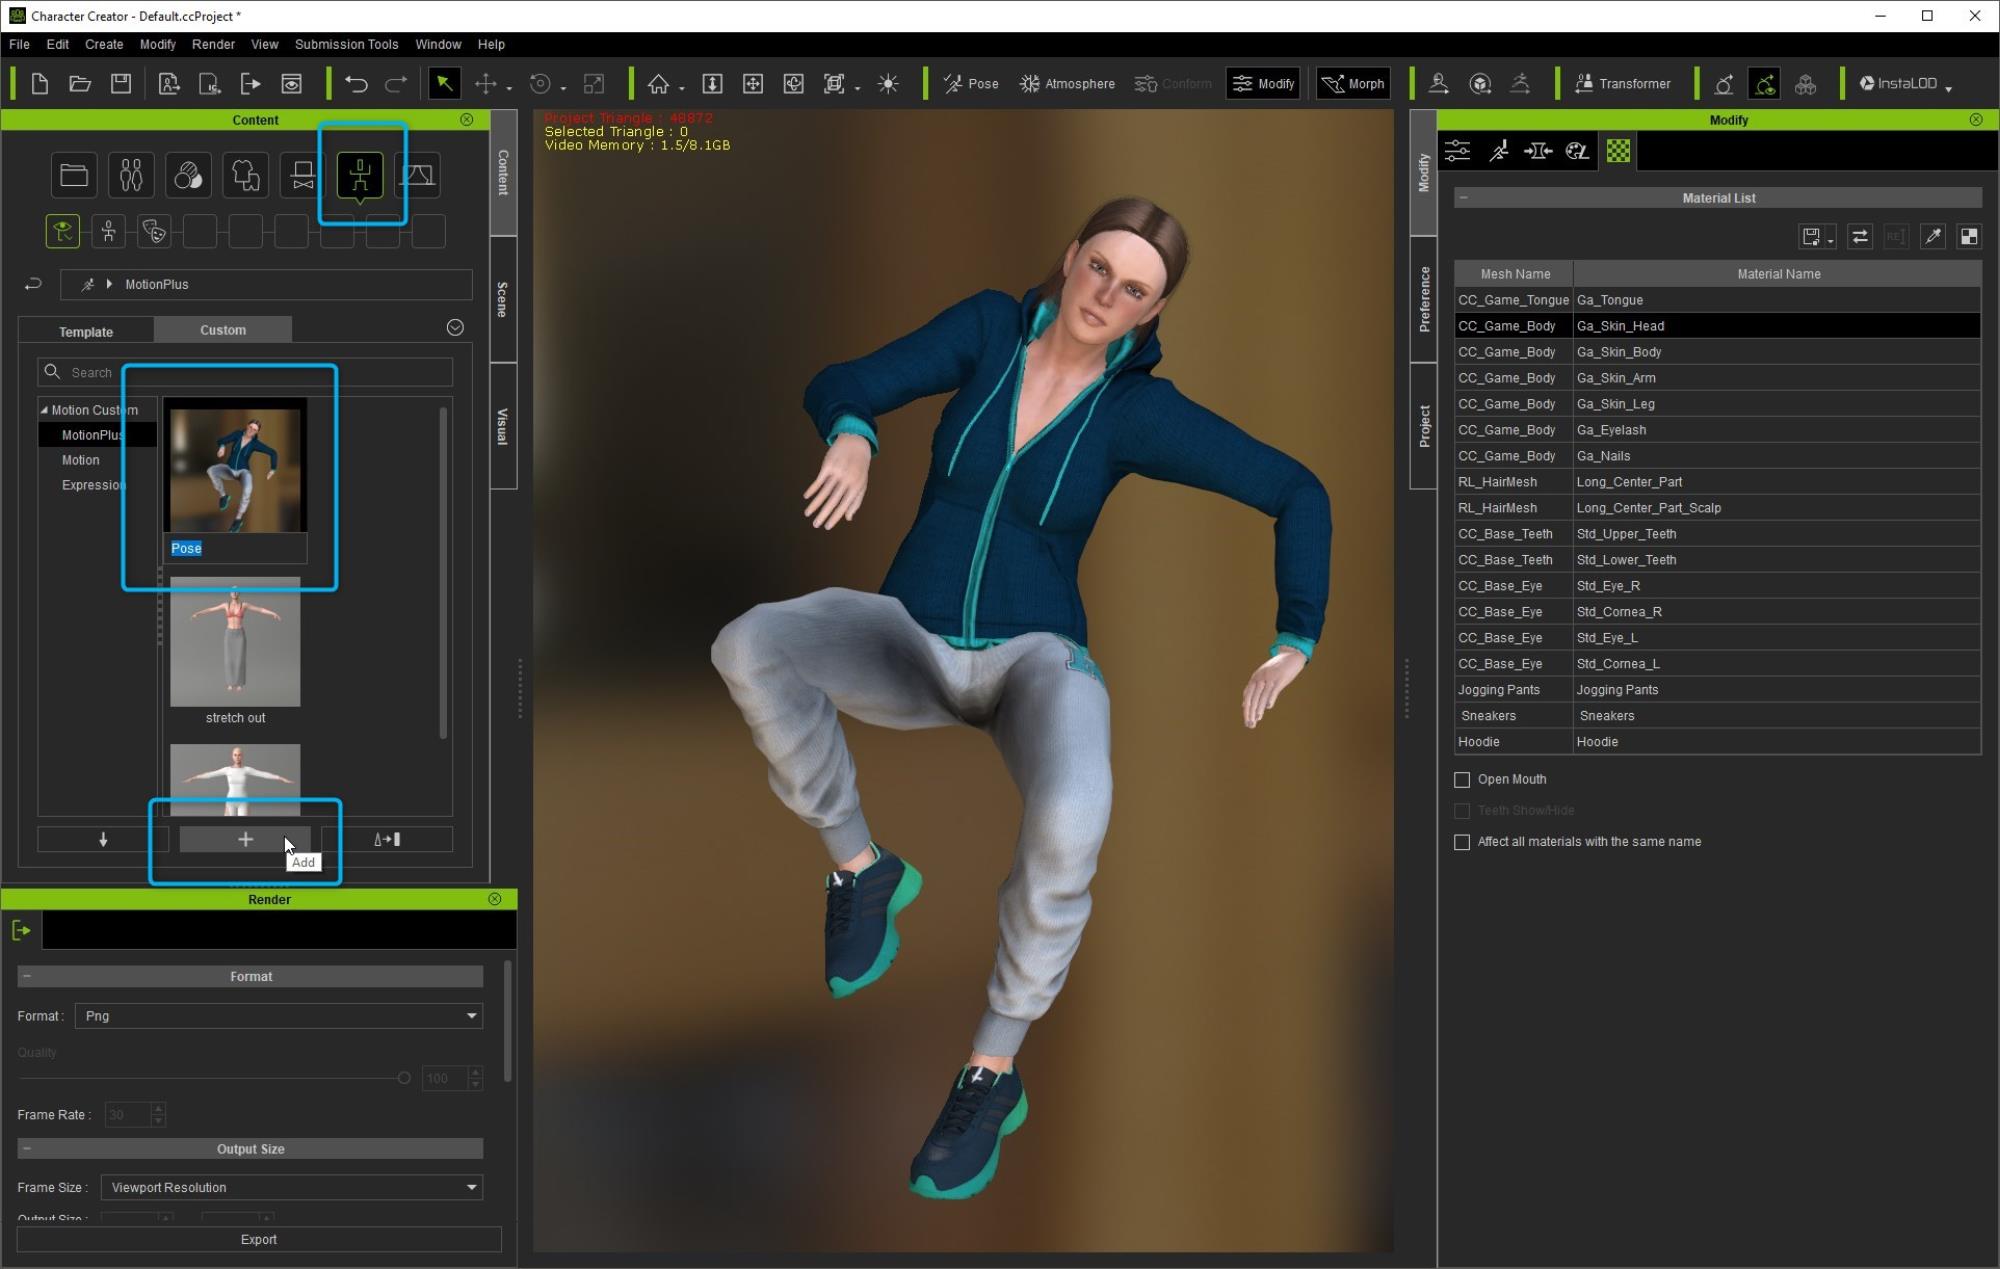The height and width of the screenshot is (1269, 2000).
Task: Select the Modify menu option
Action: [x=157, y=44]
